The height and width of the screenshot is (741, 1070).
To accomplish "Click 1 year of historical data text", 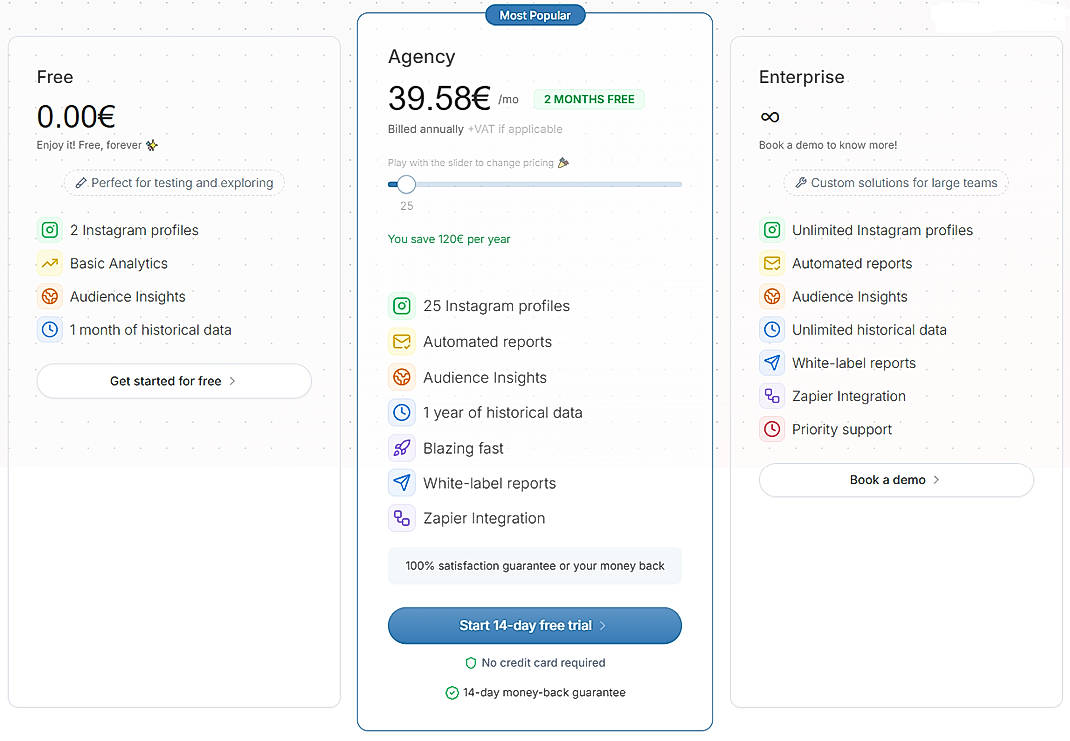I will (x=503, y=413).
